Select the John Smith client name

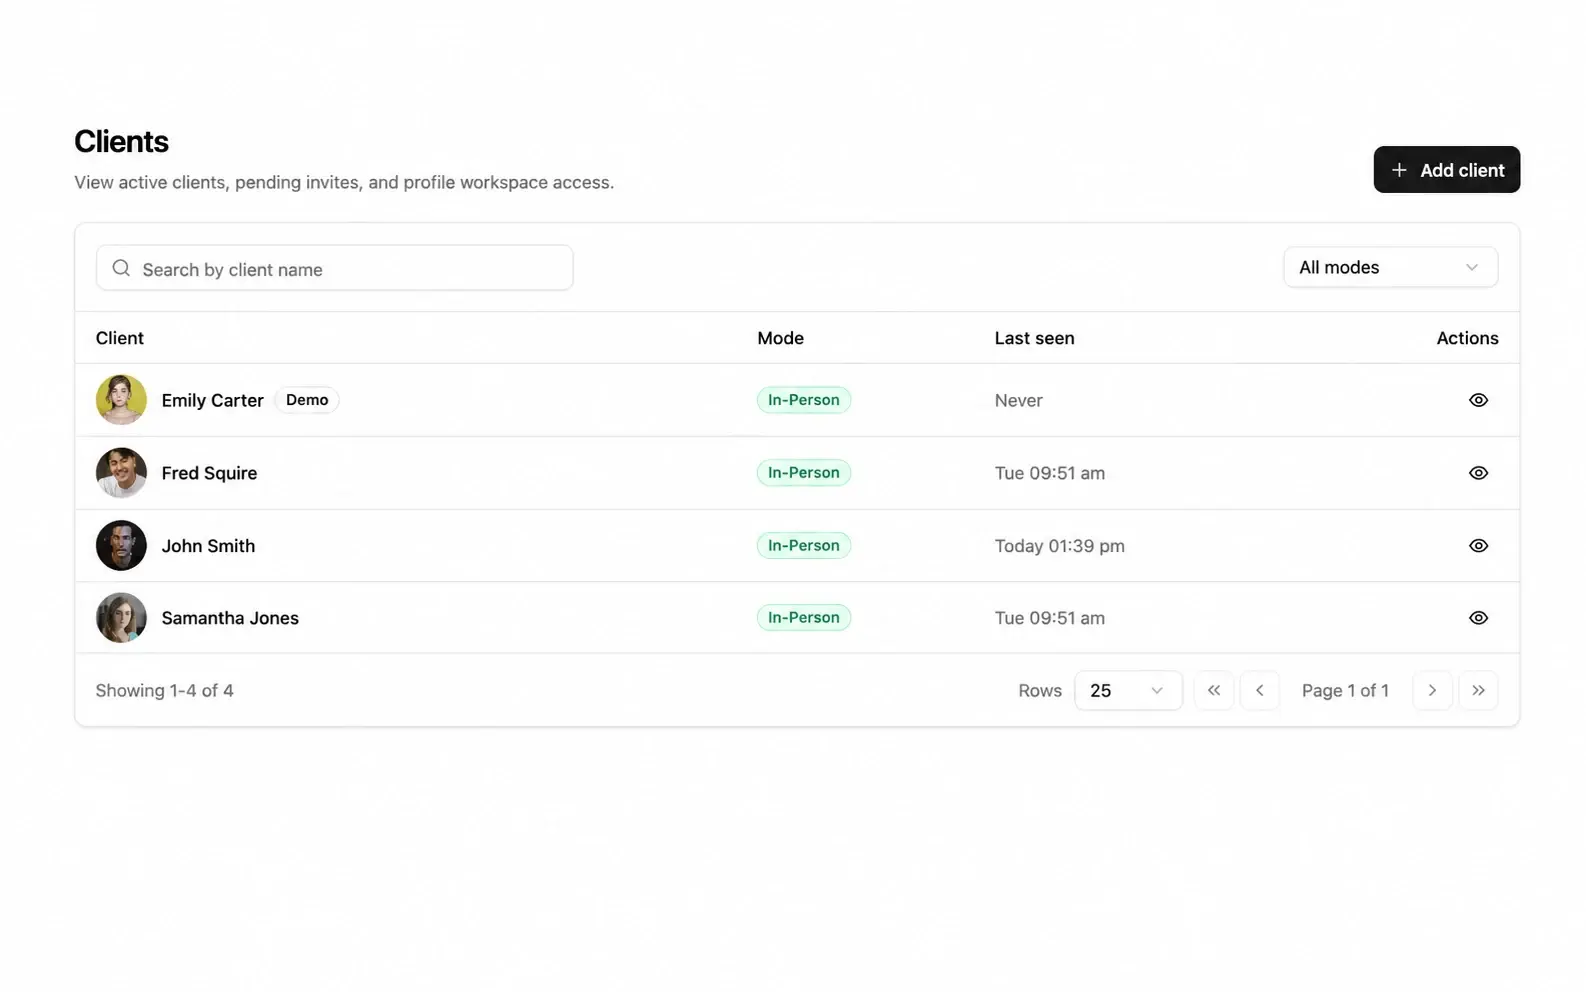[208, 546]
